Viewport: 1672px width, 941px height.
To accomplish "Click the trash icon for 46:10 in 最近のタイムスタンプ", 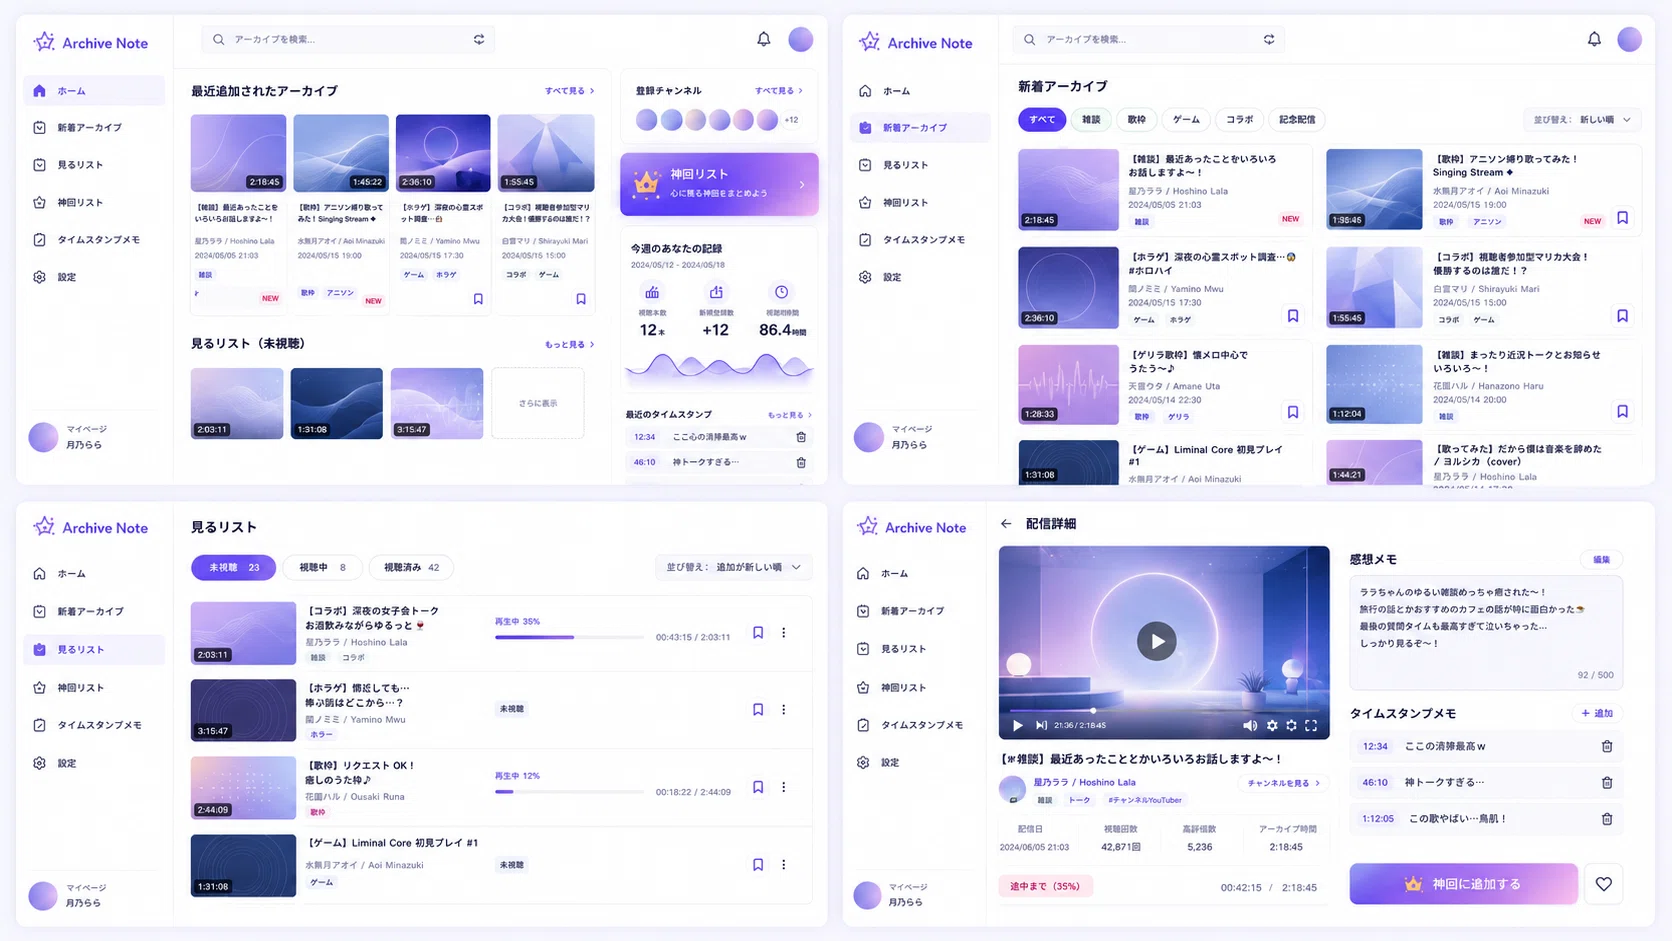I will tap(801, 462).
